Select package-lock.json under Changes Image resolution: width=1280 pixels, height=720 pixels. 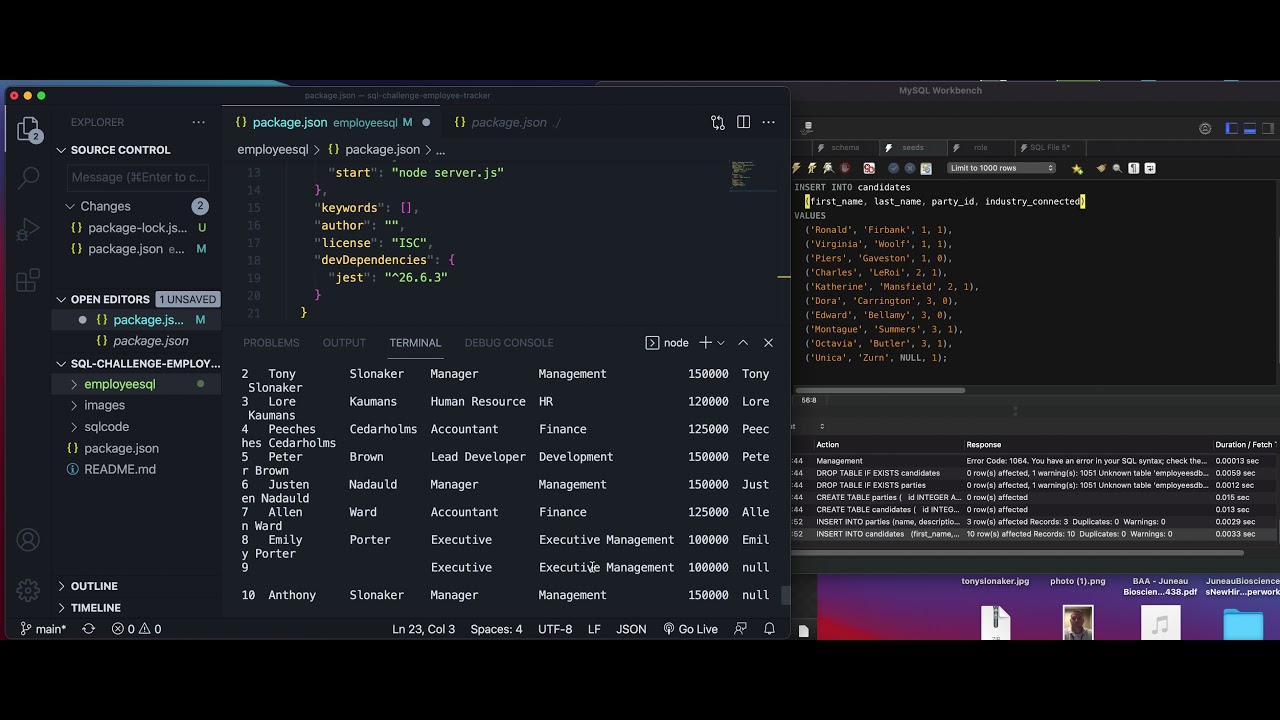click(138, 228)
